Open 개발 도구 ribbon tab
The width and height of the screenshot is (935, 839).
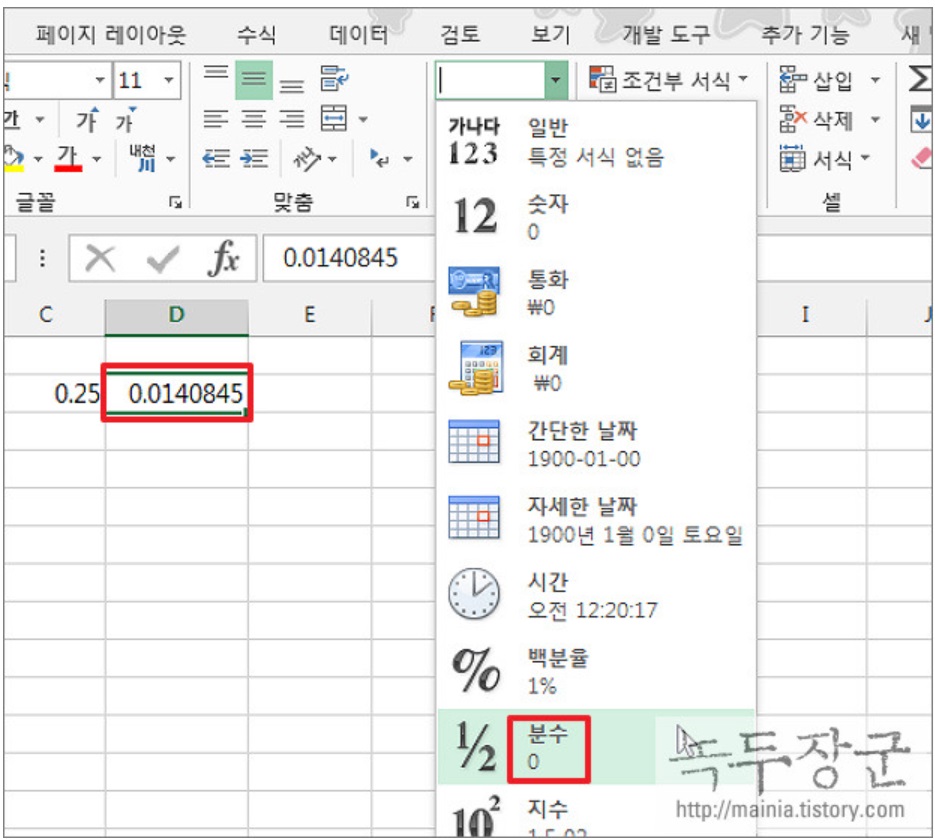click(666, 35)
